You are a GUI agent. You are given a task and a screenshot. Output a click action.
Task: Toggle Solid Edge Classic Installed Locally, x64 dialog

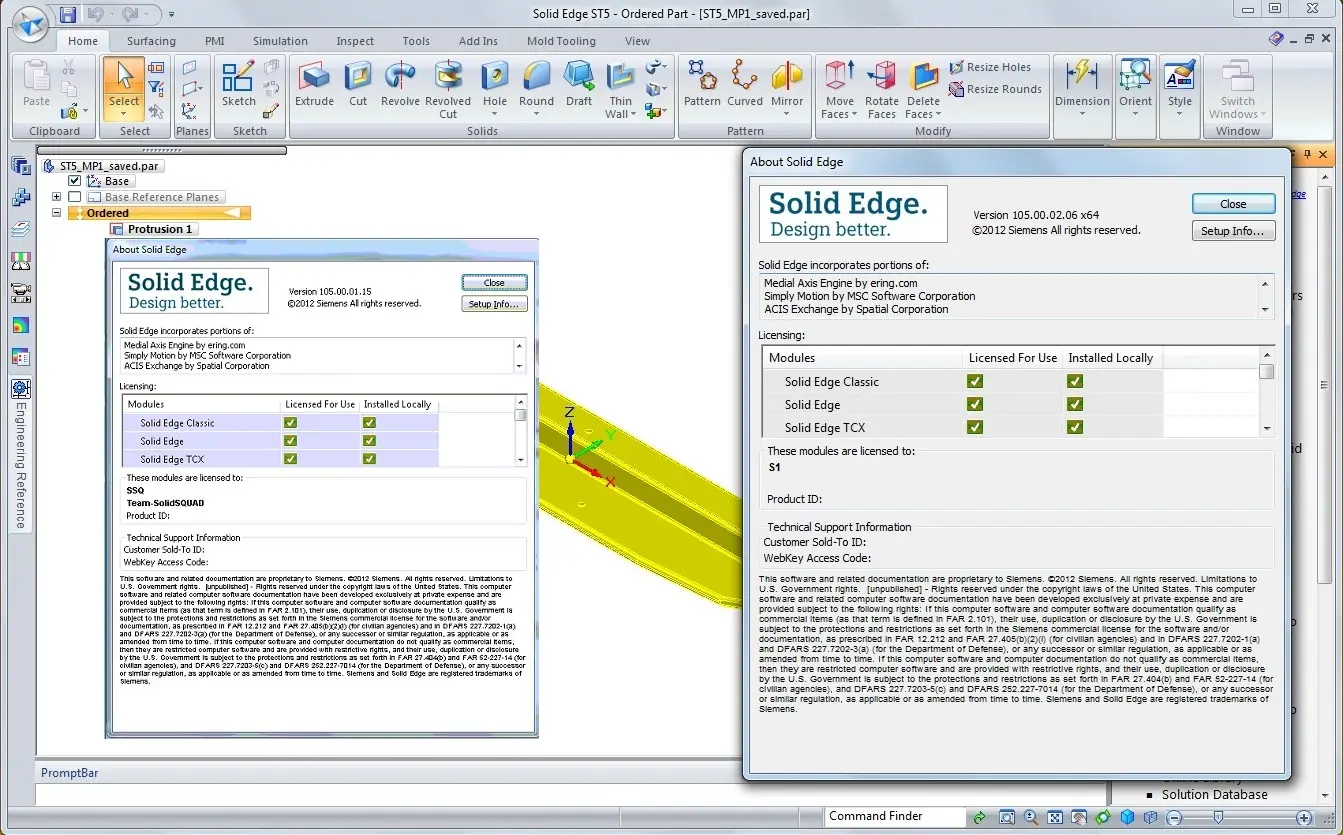1075,381
